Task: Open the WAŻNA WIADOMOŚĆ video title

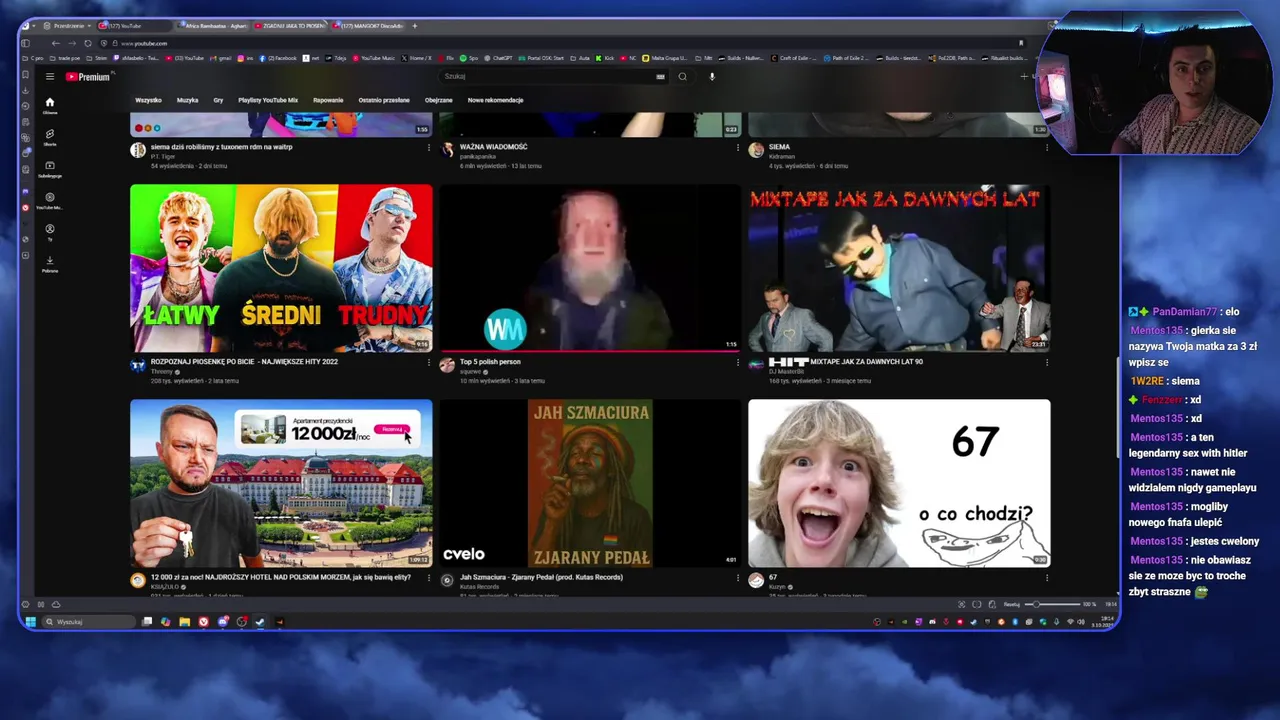Action: [x=493, y=147]
